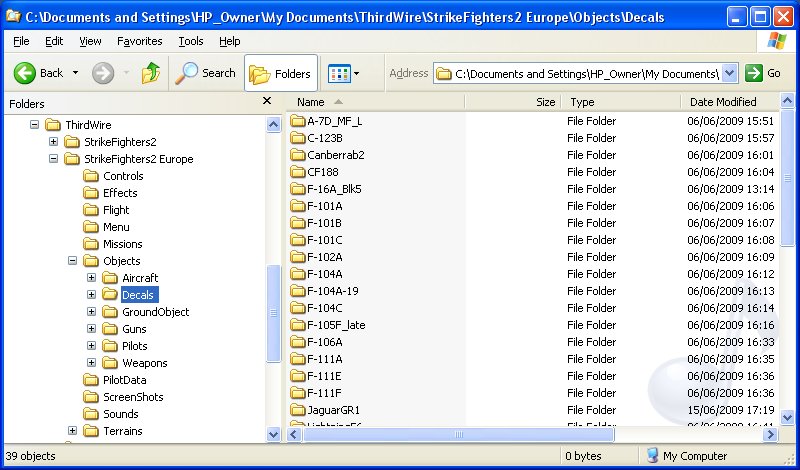This screenshot has width=800, height=470.
Task: Click the file list vertical scrollbar thumb
Action: click(787, 177)
